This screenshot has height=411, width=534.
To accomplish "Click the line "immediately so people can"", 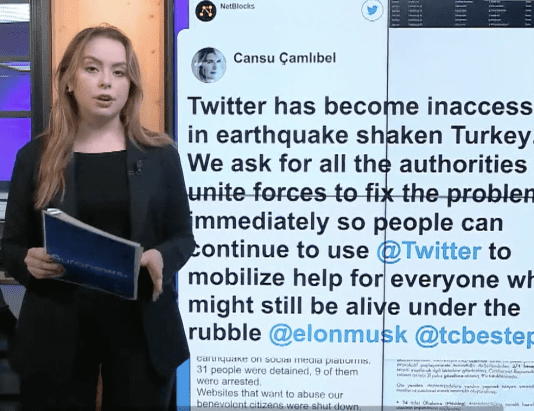I will (x=345, y=223).
